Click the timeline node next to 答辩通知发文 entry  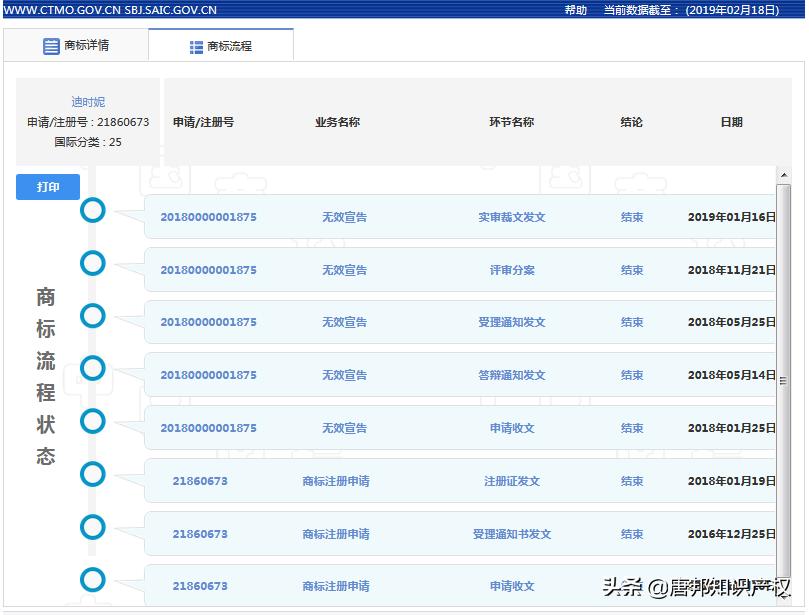point(92,368)
